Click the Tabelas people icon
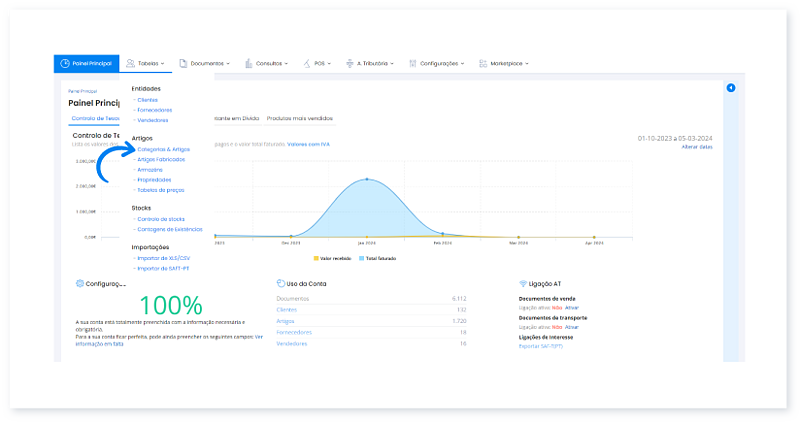The image size is (800, 422). point(131,63)
